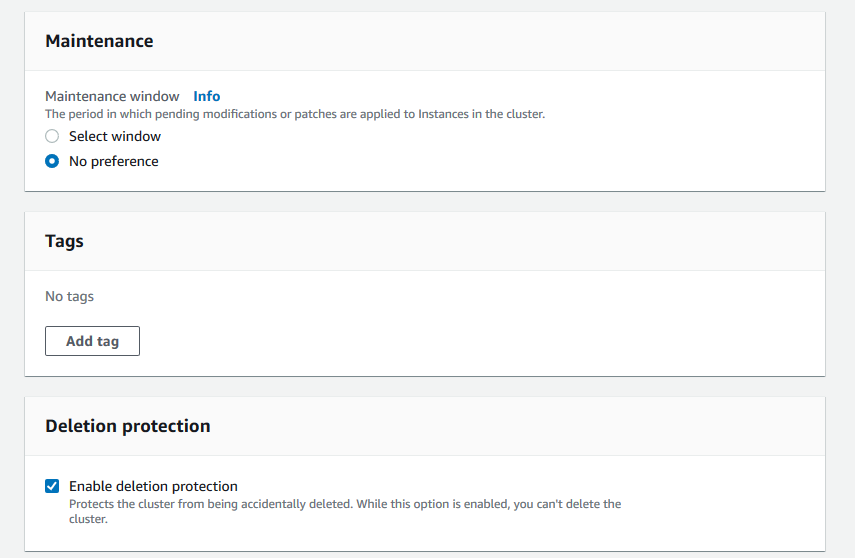This screenshot has height=558, width=855.
Task: Click the Add tag button
Action: [x=92, y=341]
